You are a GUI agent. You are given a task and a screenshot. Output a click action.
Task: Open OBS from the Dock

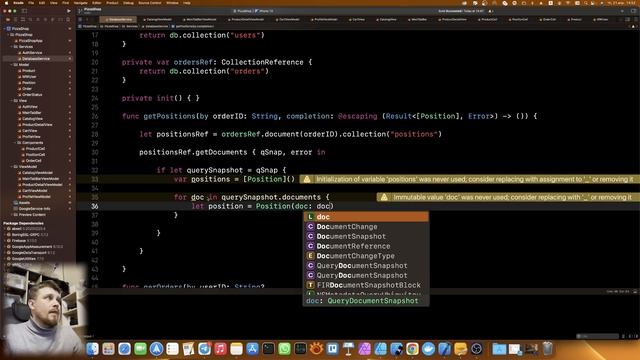pos(476,349)
